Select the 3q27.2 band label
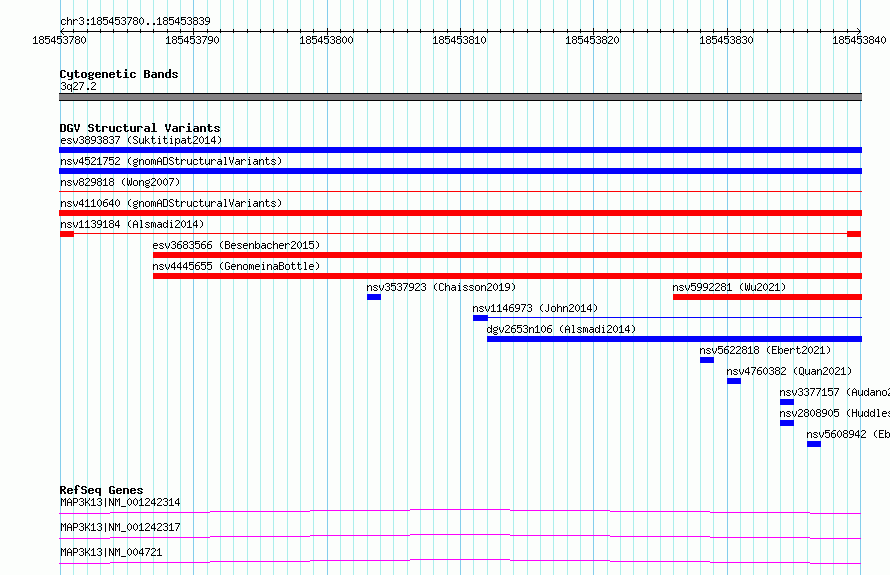The height and width of the screenshot is (575, 890). tap(78, 86)
